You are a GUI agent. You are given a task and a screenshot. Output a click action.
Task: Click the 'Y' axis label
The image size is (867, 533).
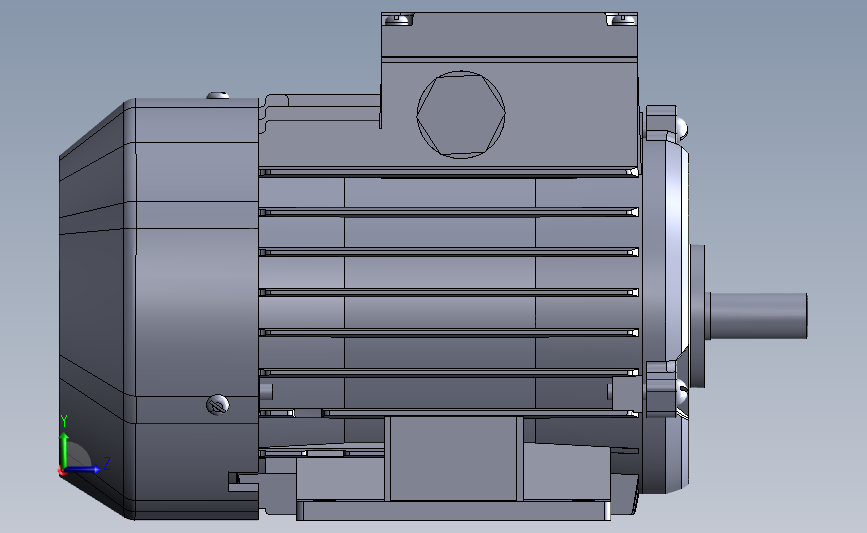(64, 421)
